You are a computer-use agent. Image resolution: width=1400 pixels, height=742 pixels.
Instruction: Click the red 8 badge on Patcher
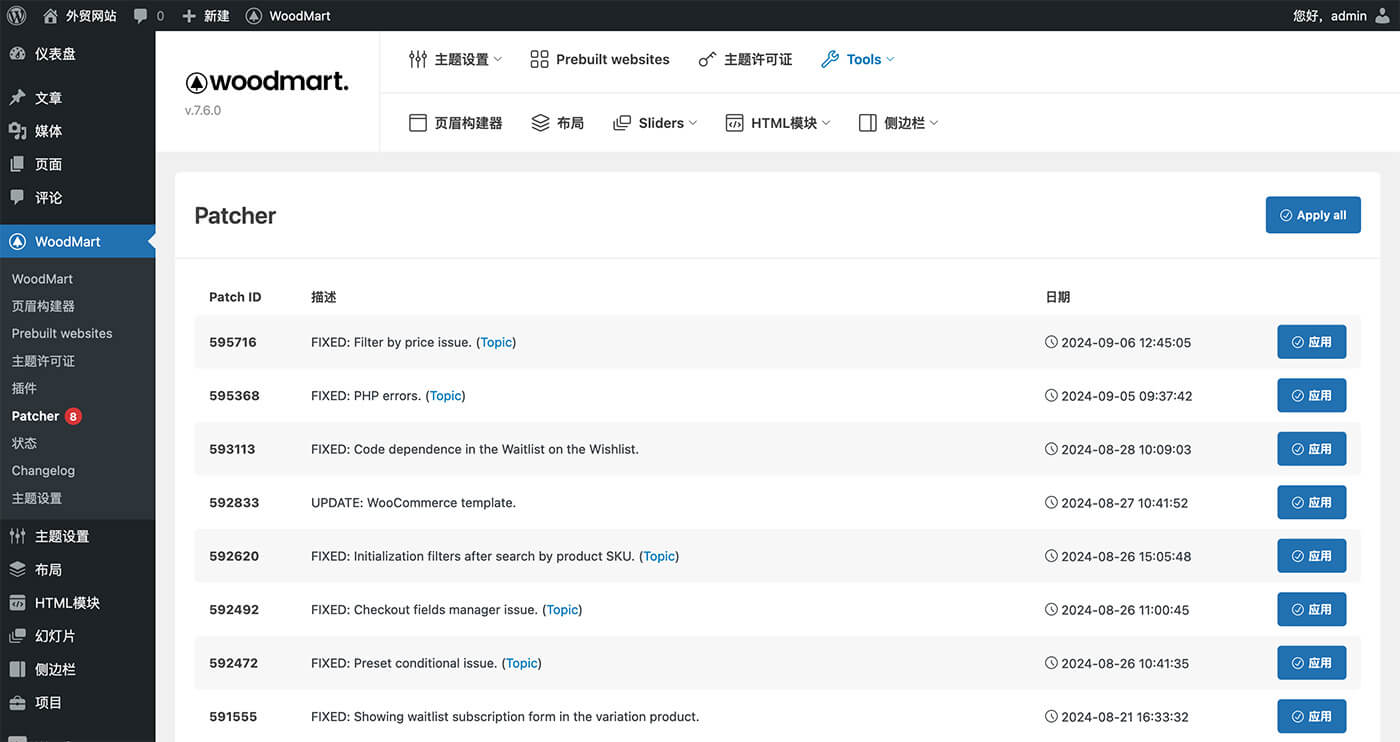(x=73, y=416)
